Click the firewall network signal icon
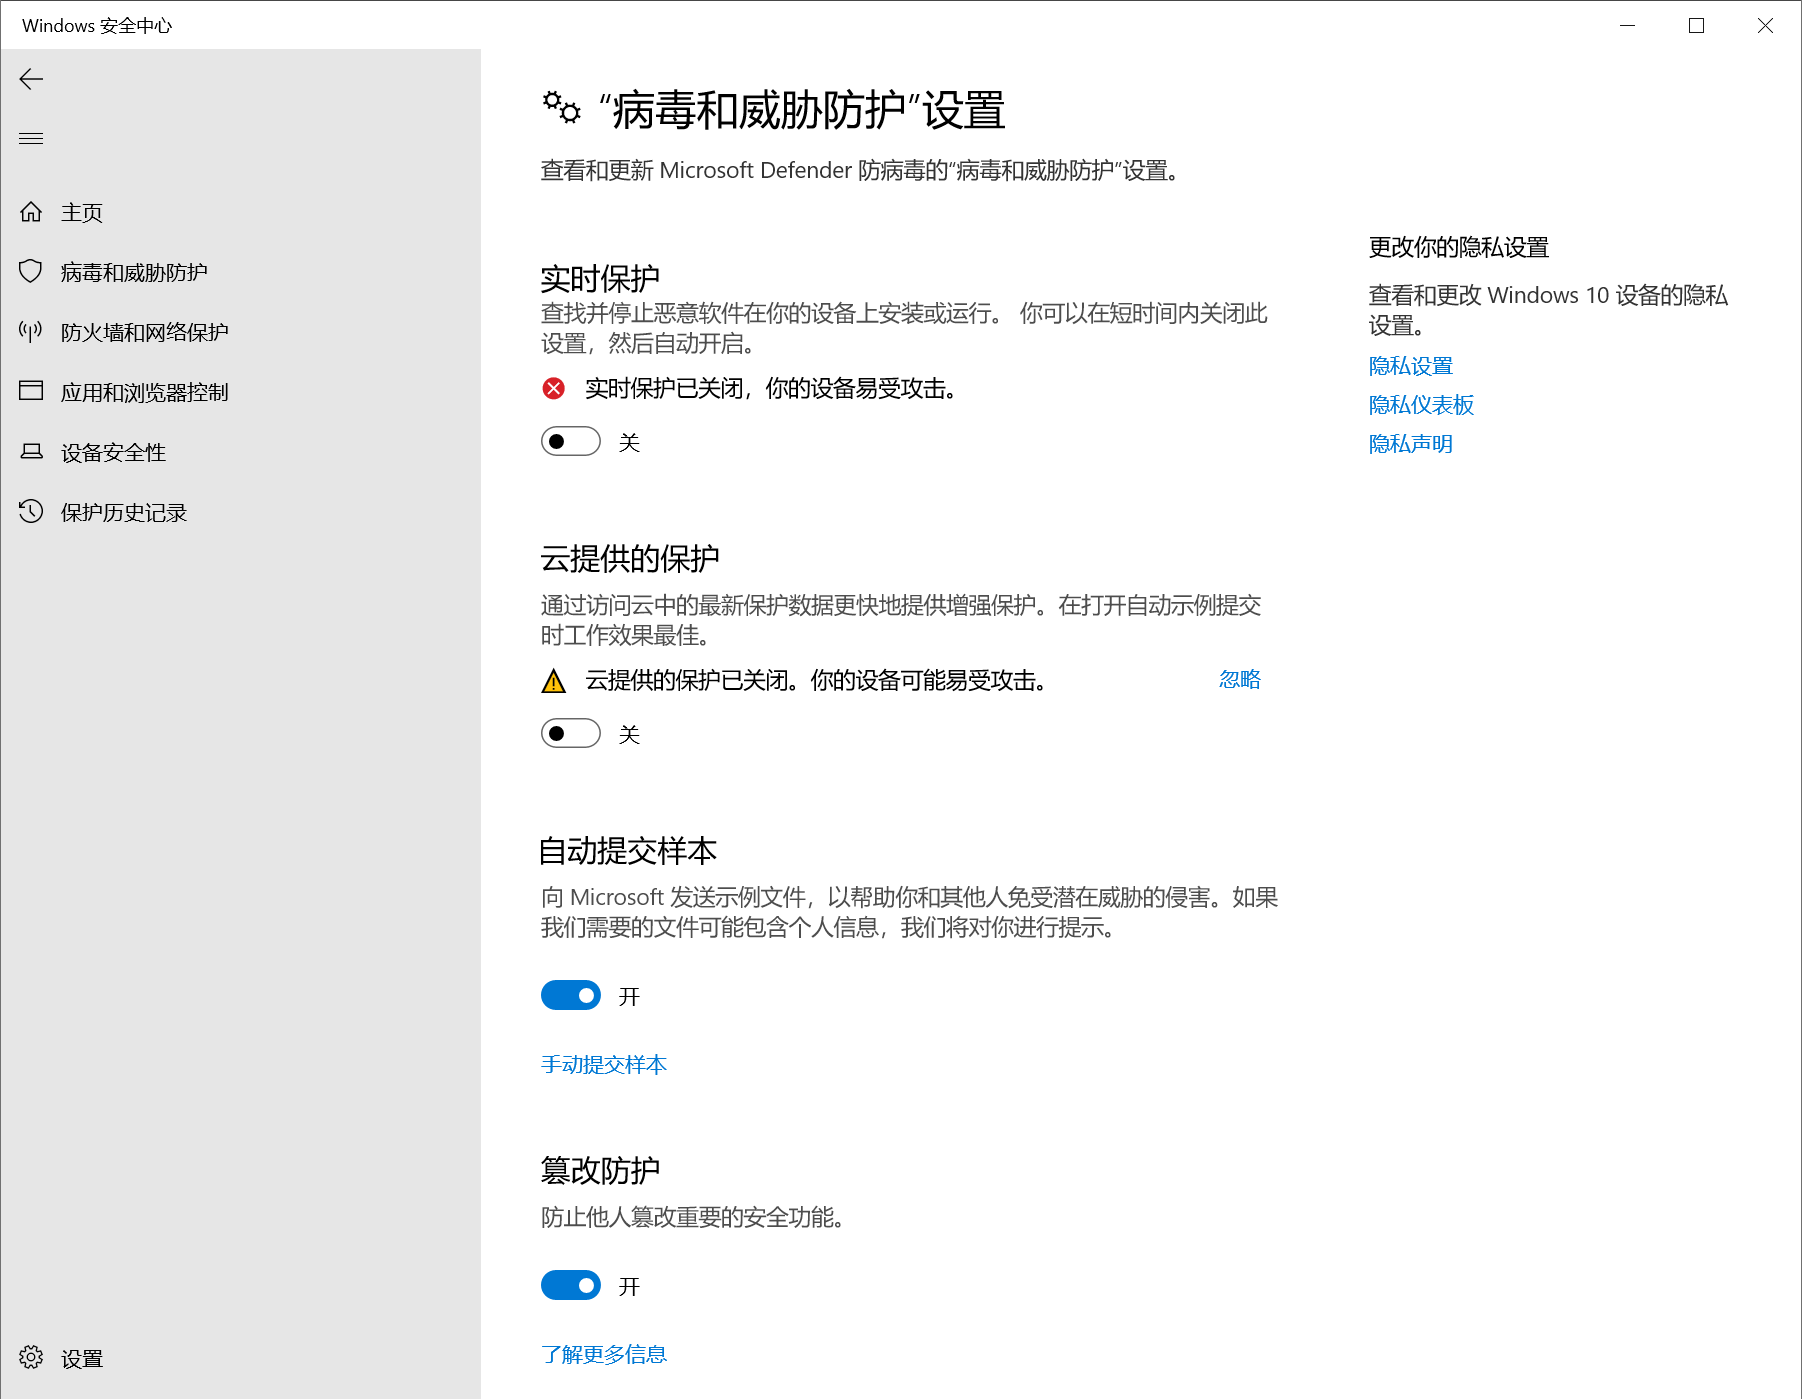 coord(31,332)
